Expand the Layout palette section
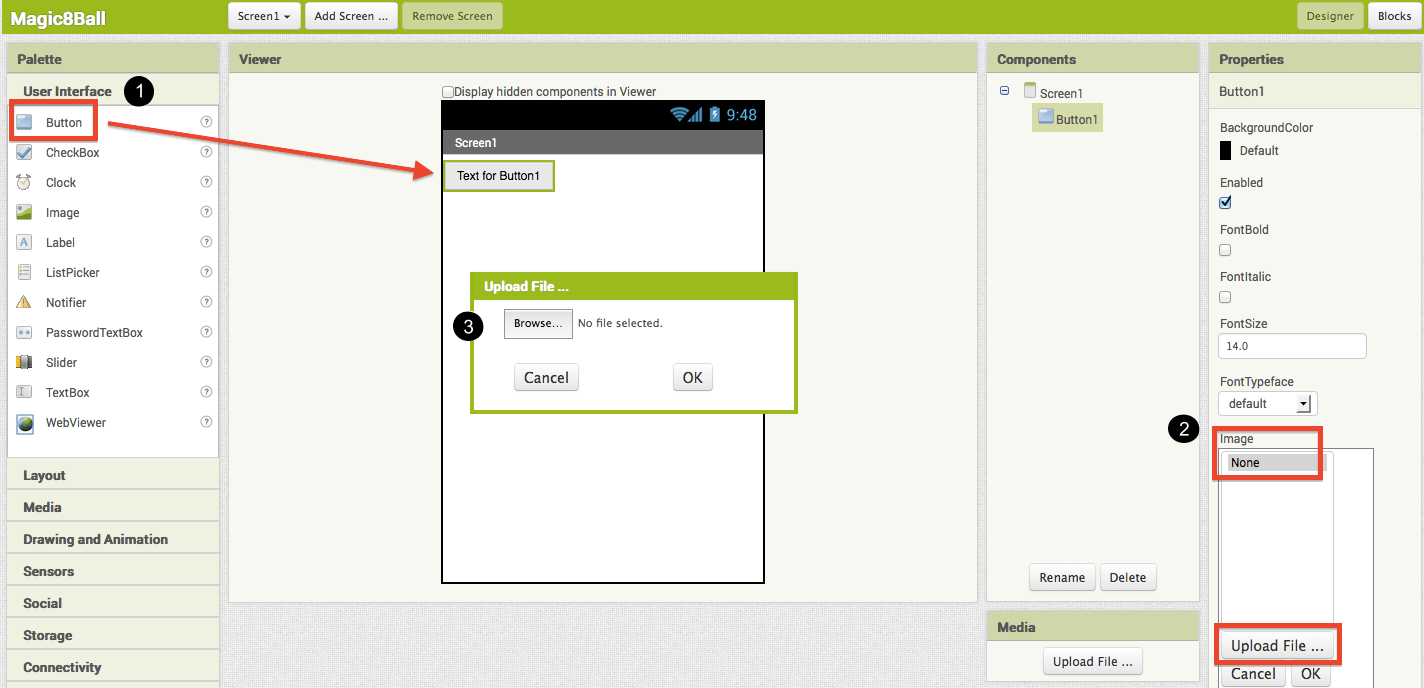The image size is (1424, 688). 113,475
